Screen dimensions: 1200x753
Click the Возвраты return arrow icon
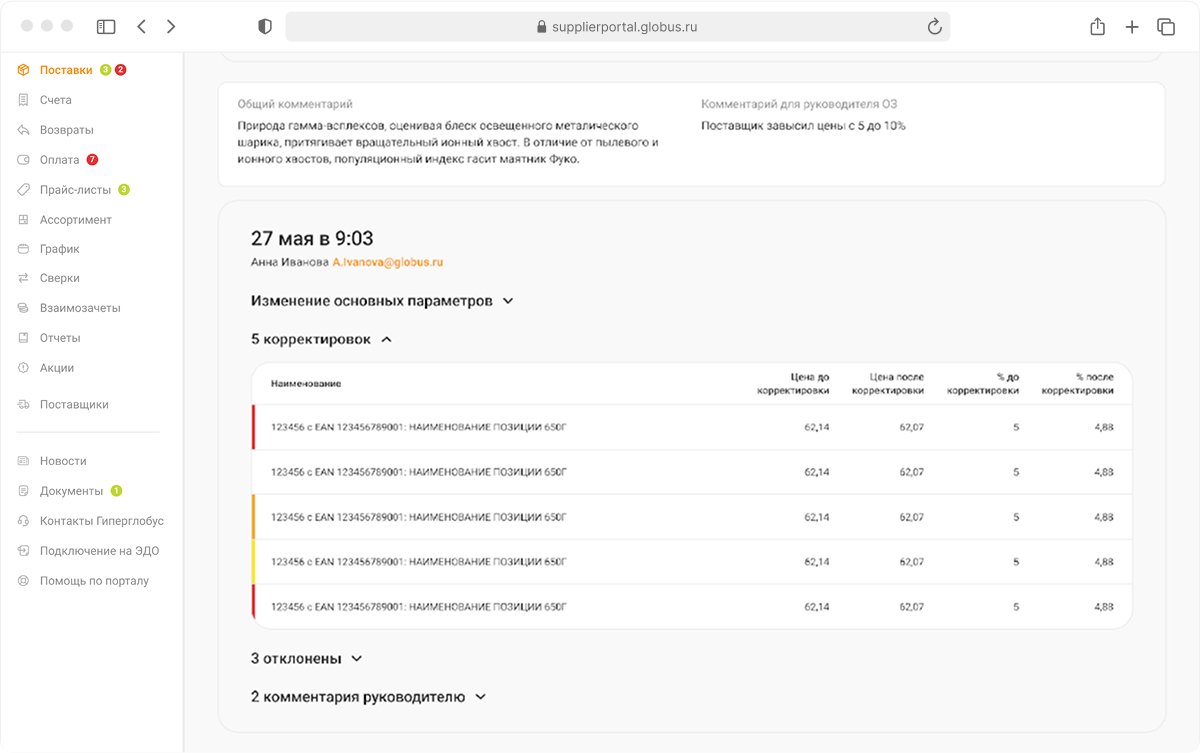pos(23,130)
